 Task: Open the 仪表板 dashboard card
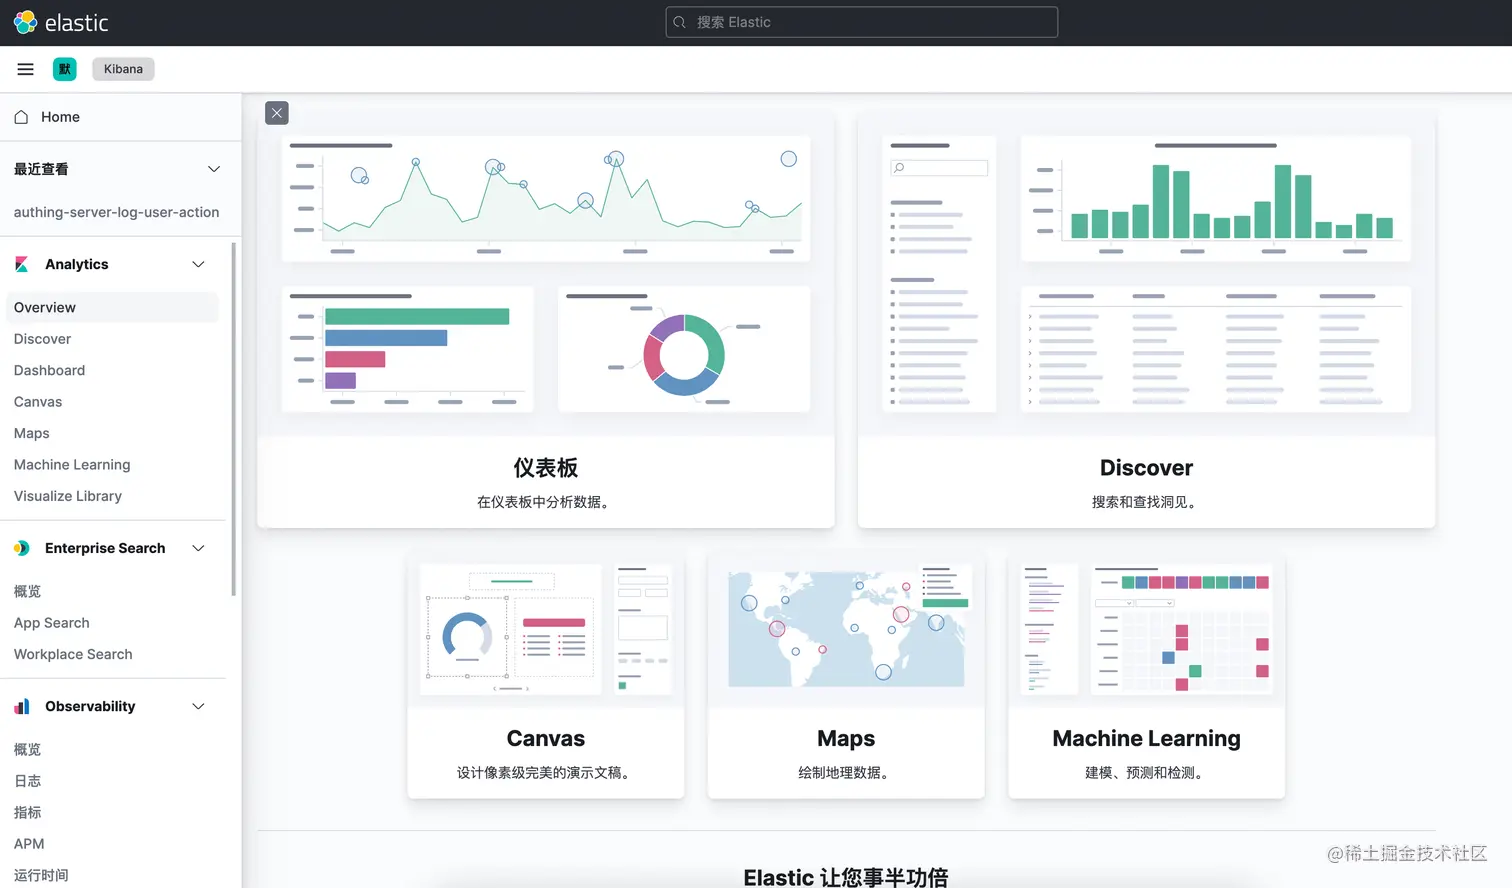[546, 318]
